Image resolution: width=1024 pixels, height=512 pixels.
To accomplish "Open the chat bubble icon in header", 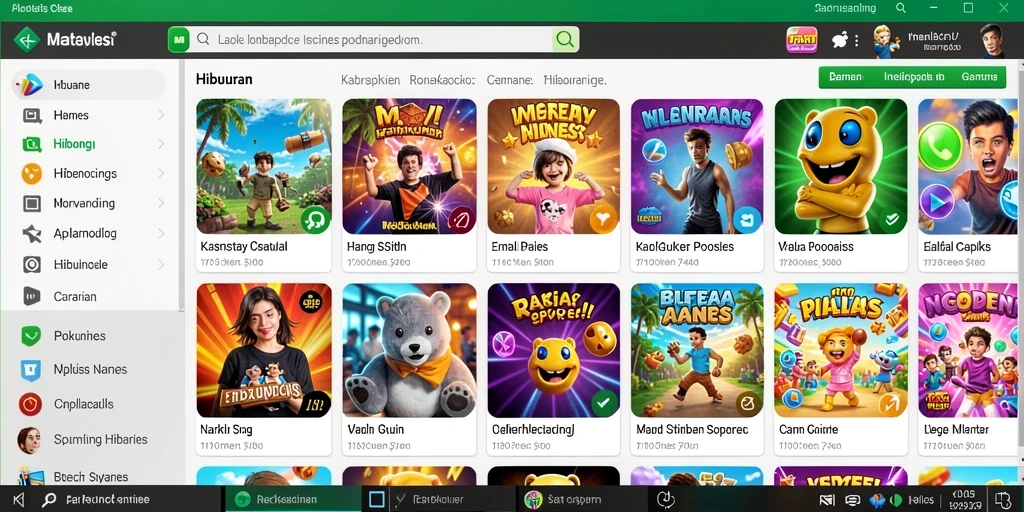I will [840, 40].
